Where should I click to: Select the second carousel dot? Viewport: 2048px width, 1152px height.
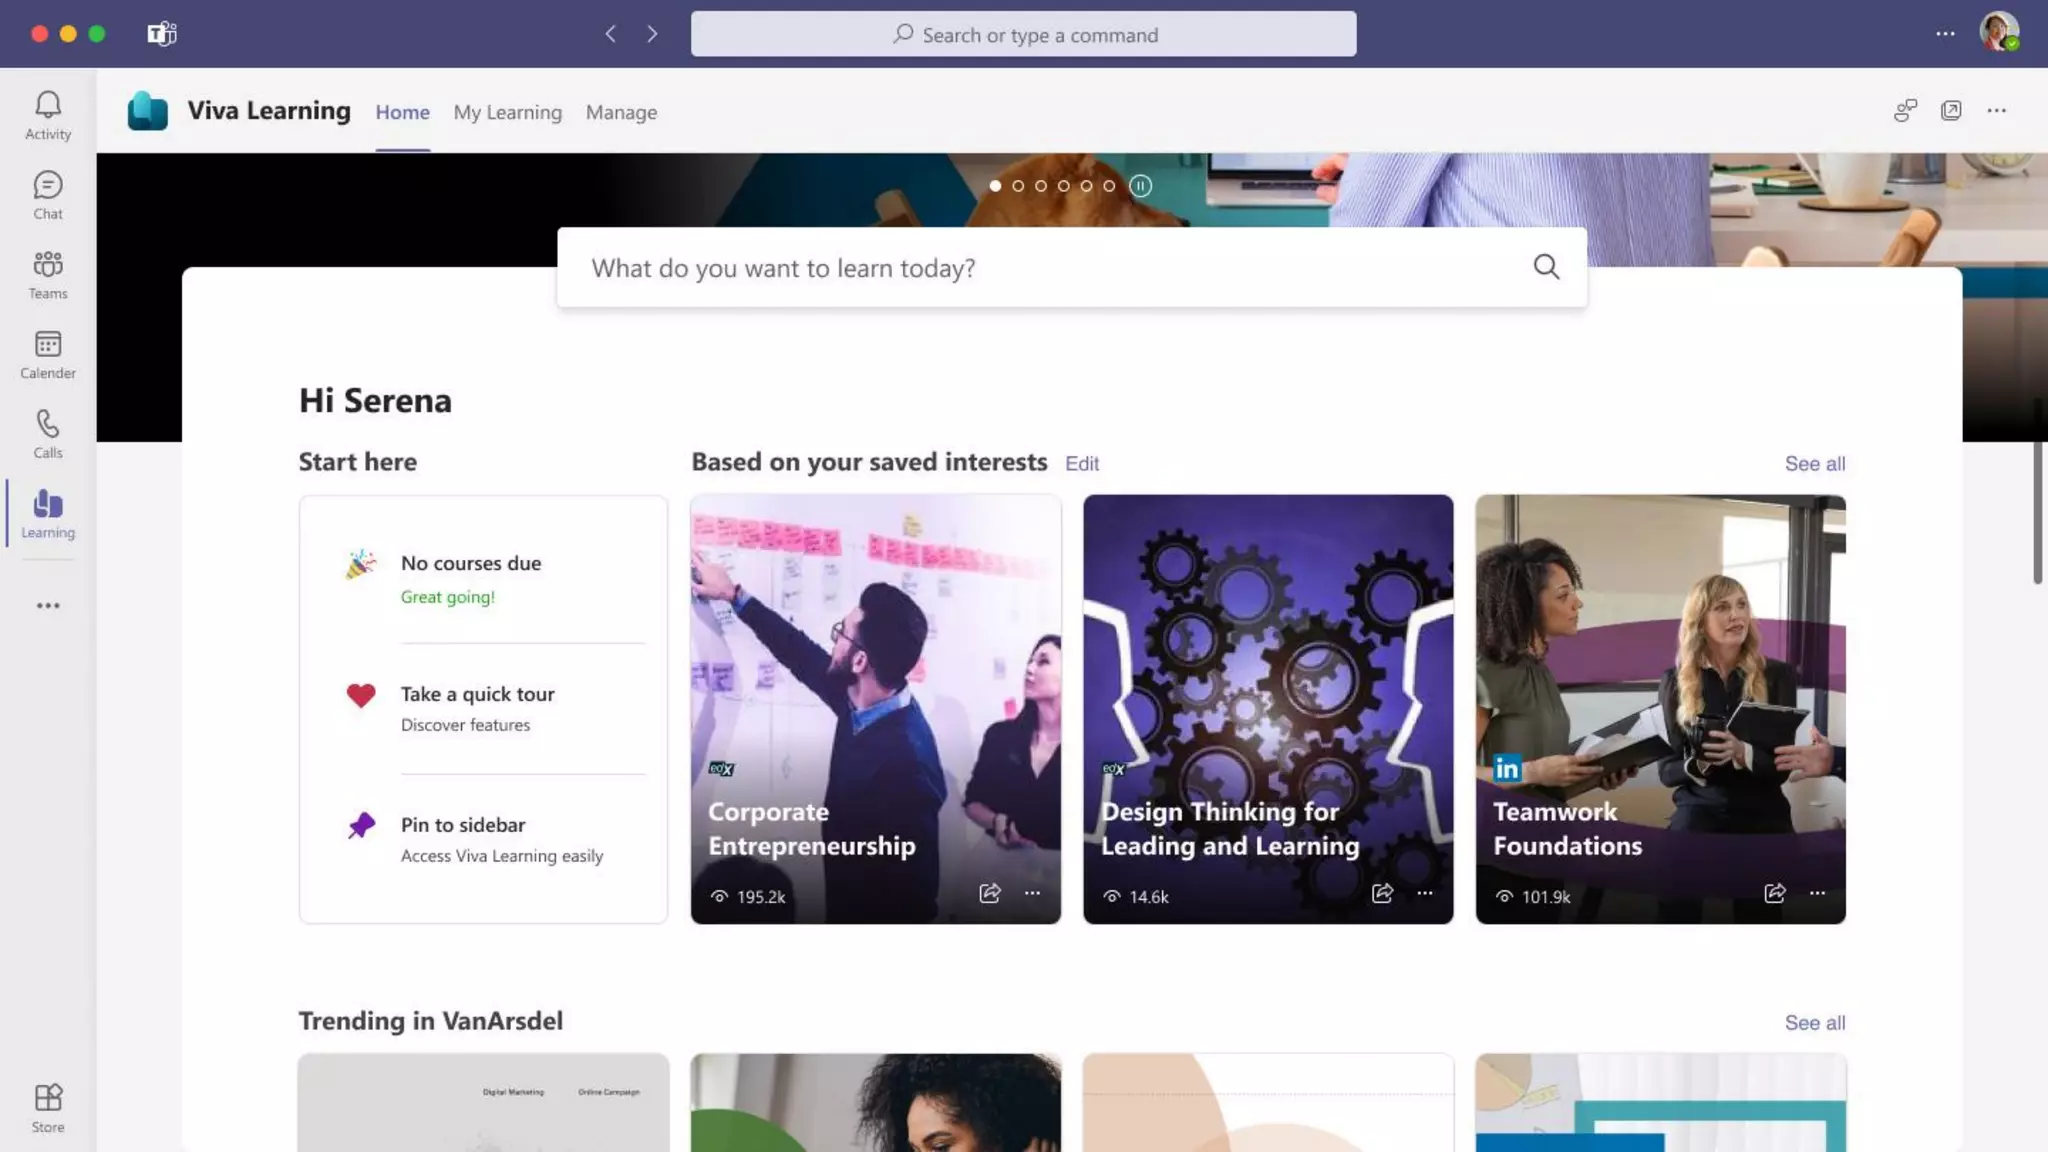(x=1018, y=186)
